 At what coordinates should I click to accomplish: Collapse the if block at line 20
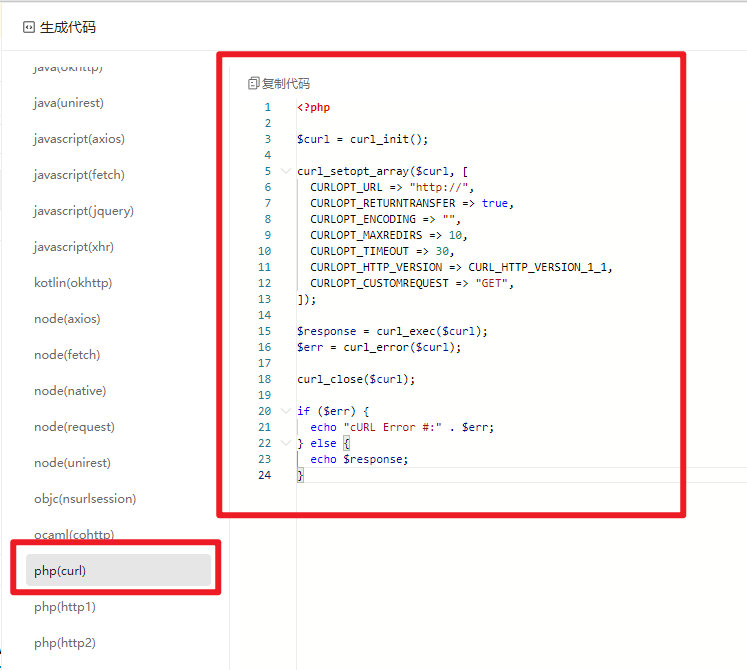tap(286, 411)
